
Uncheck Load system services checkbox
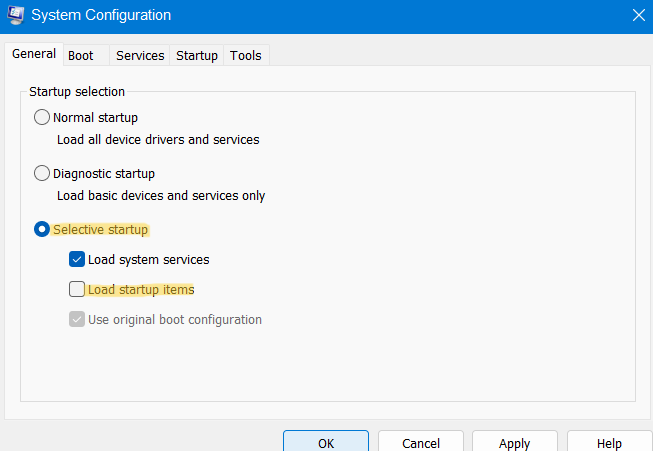[77, 260]
